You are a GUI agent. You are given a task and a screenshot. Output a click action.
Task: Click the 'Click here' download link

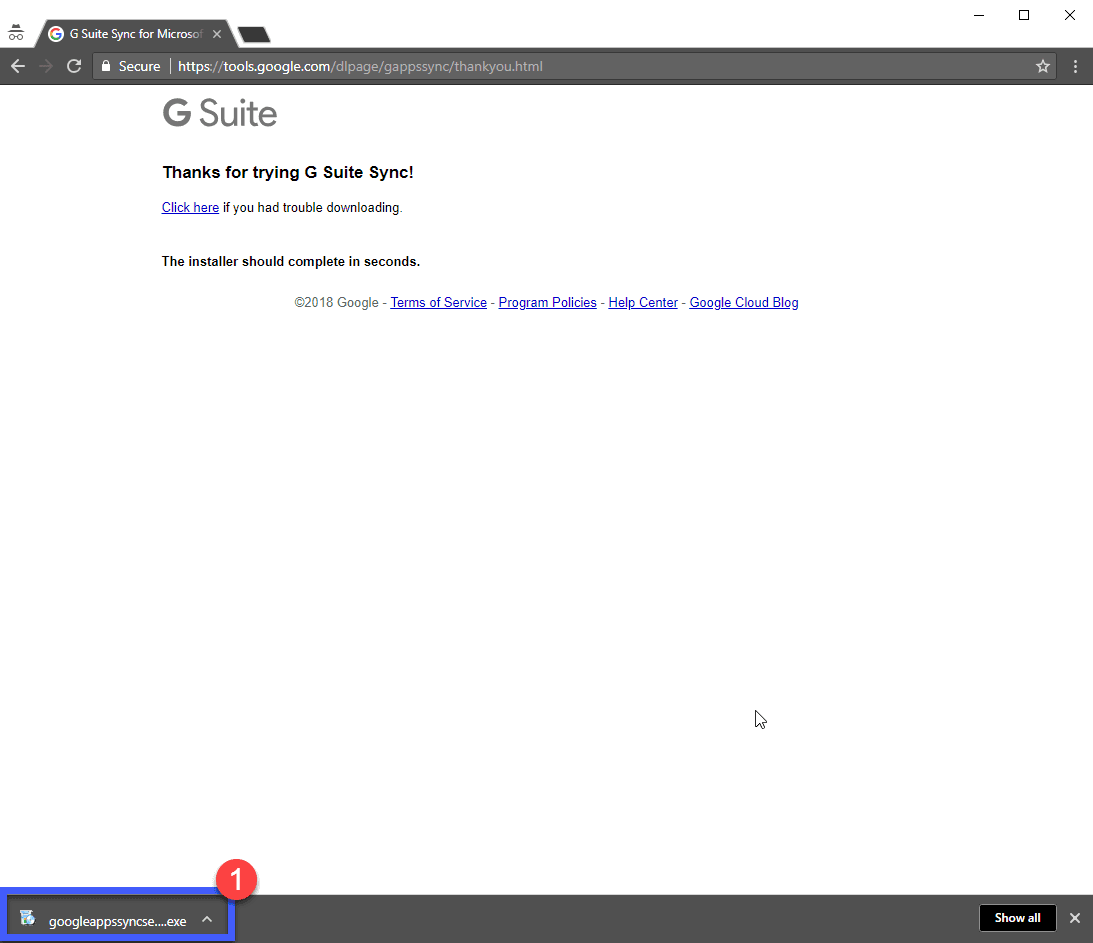[190, 208]
